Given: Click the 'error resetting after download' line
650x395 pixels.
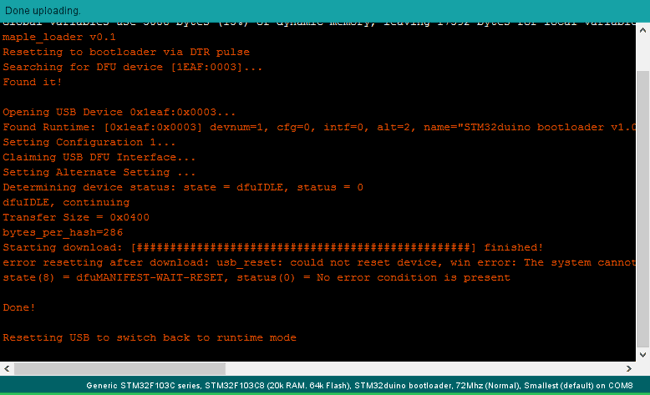Looking at the screenshot, I should pyautogui.click(x=319, y=263).
